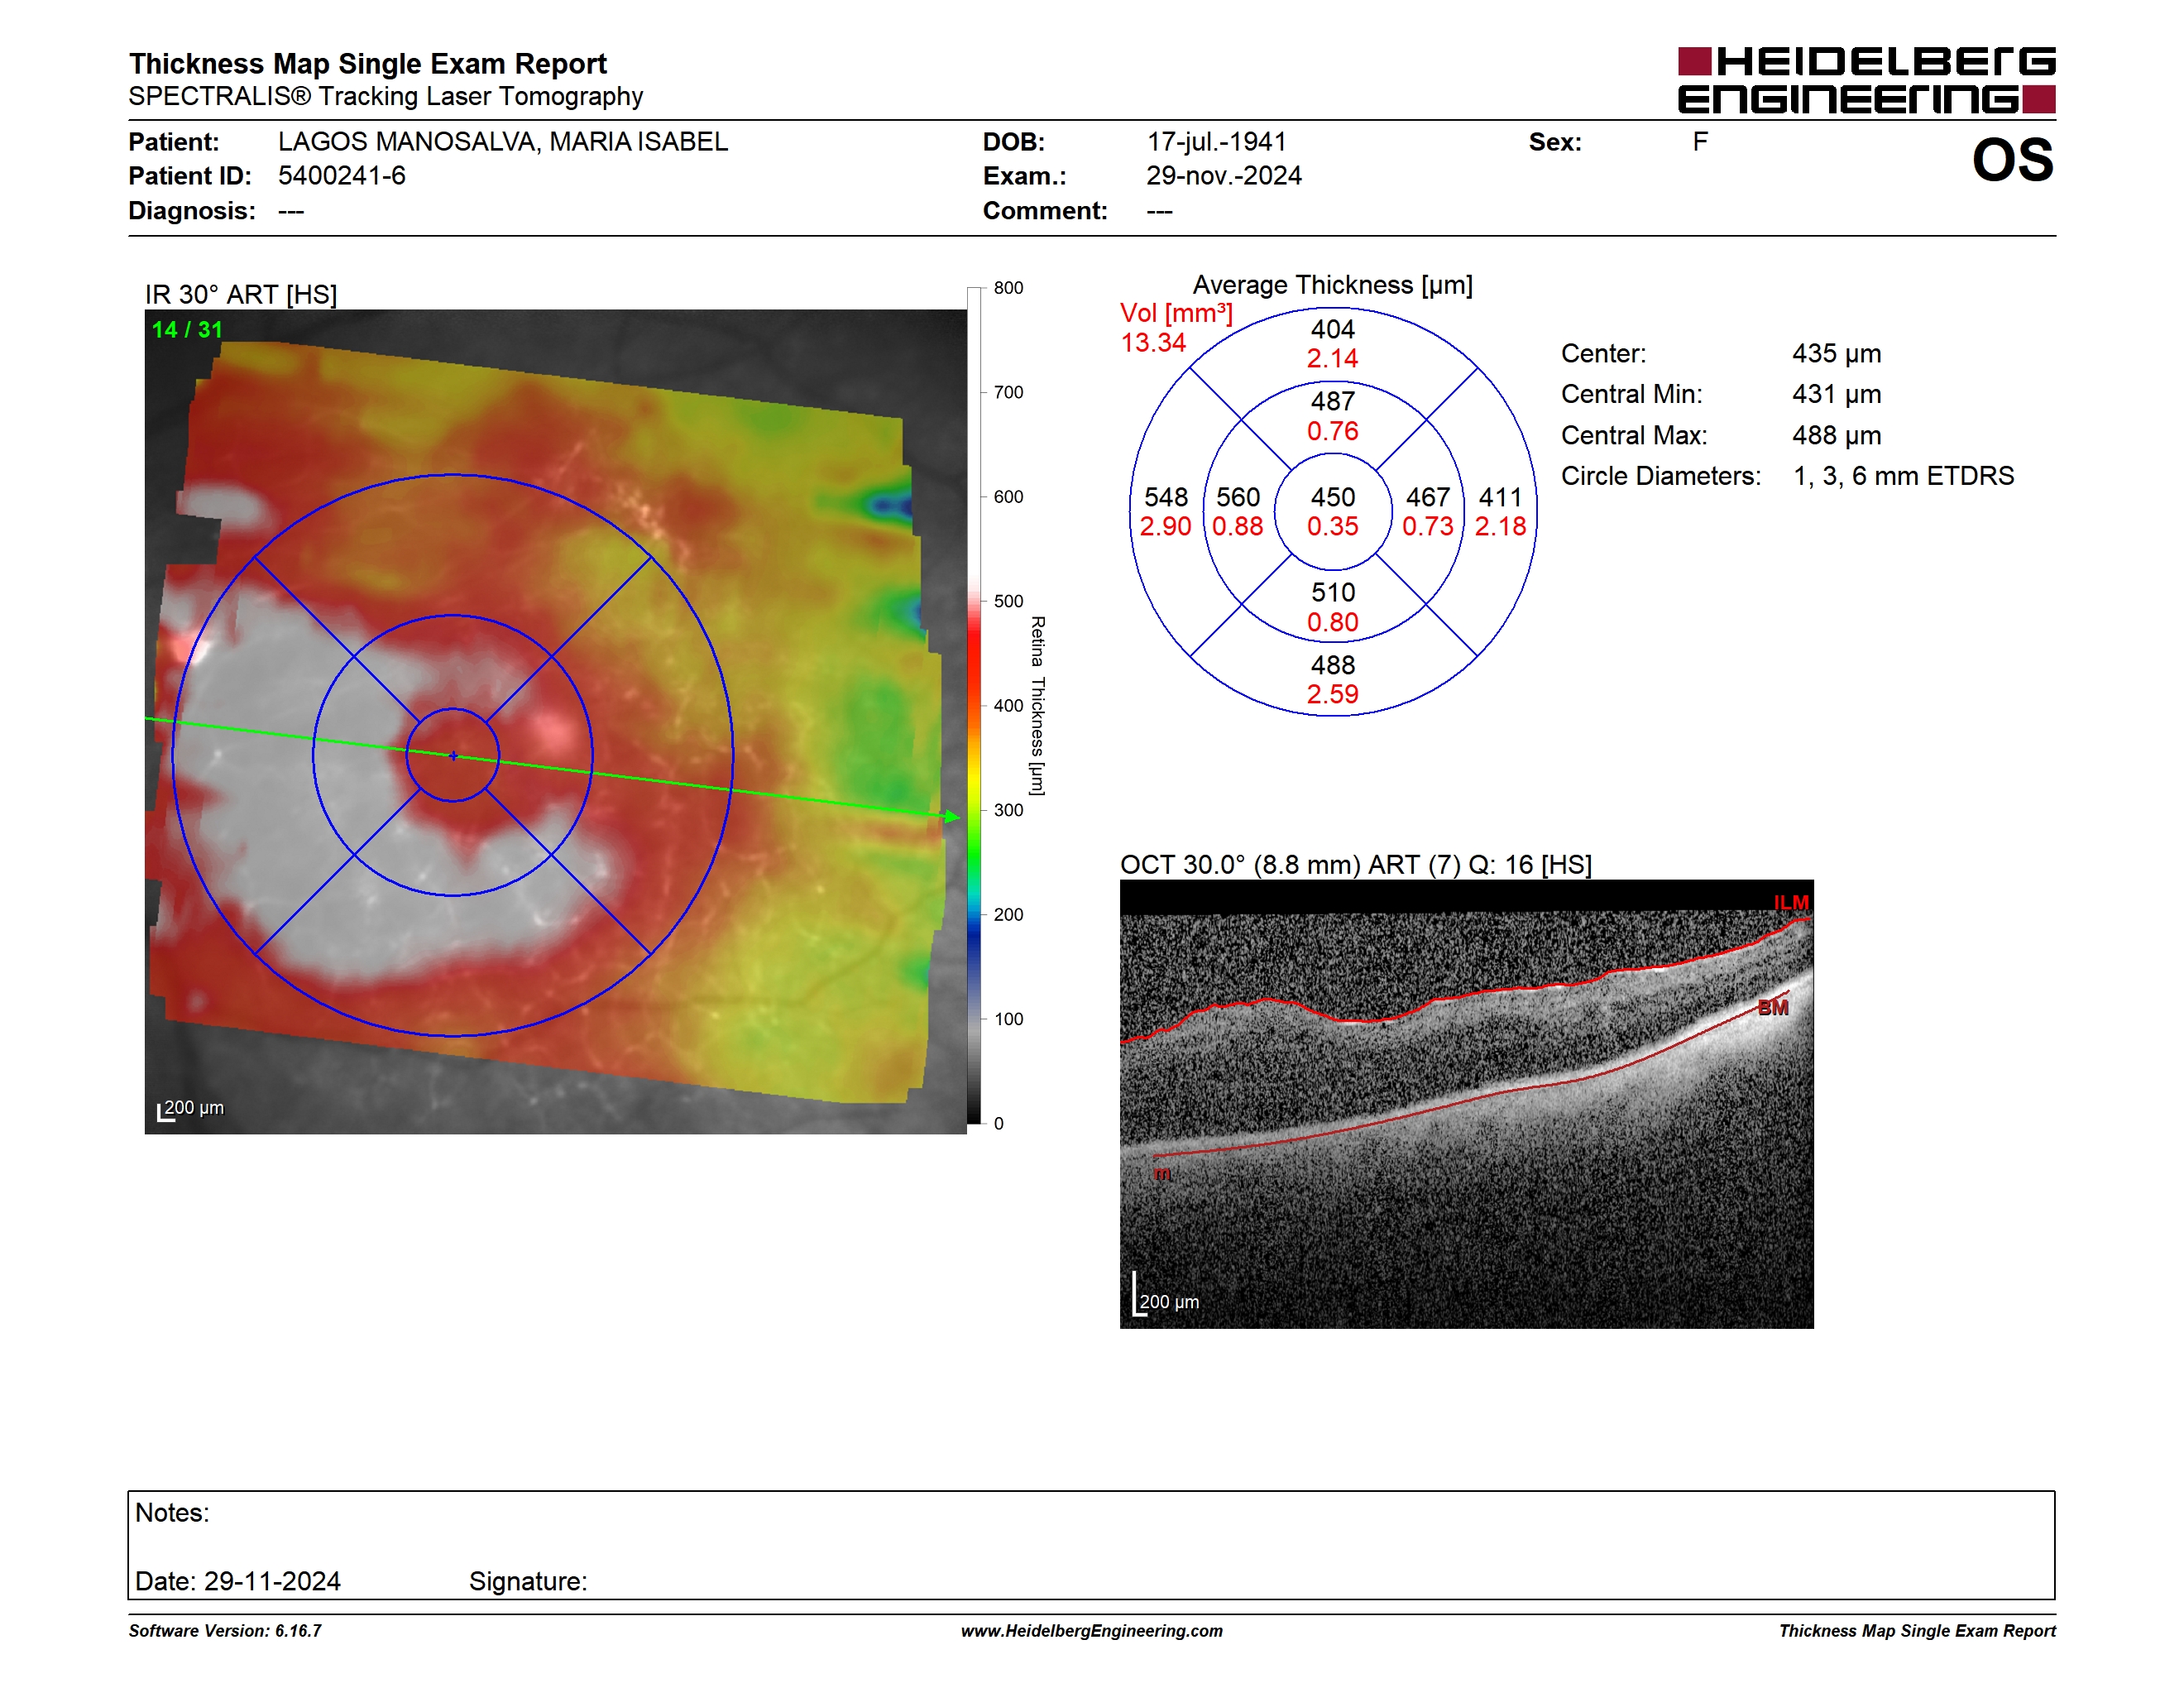Click the Average Thickness [µm] heading

tap(1333, 285)
